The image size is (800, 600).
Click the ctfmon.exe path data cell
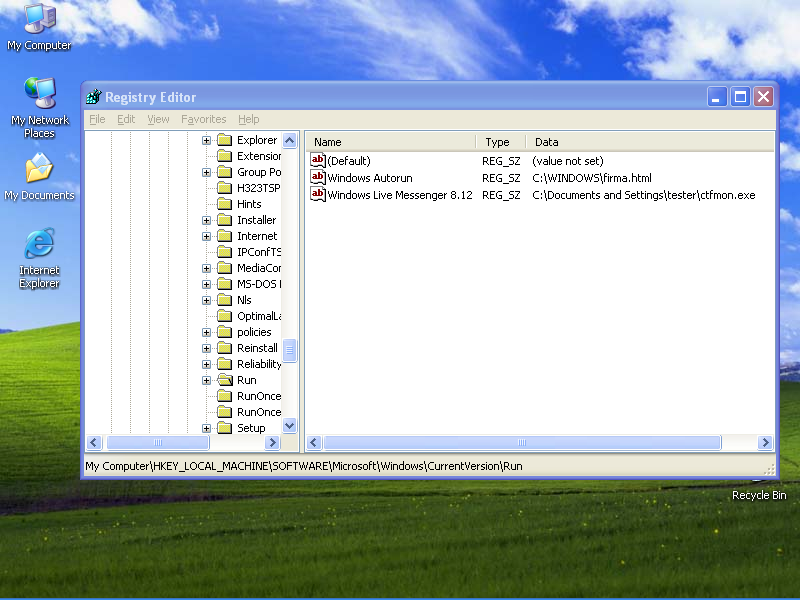pos(644,195)
